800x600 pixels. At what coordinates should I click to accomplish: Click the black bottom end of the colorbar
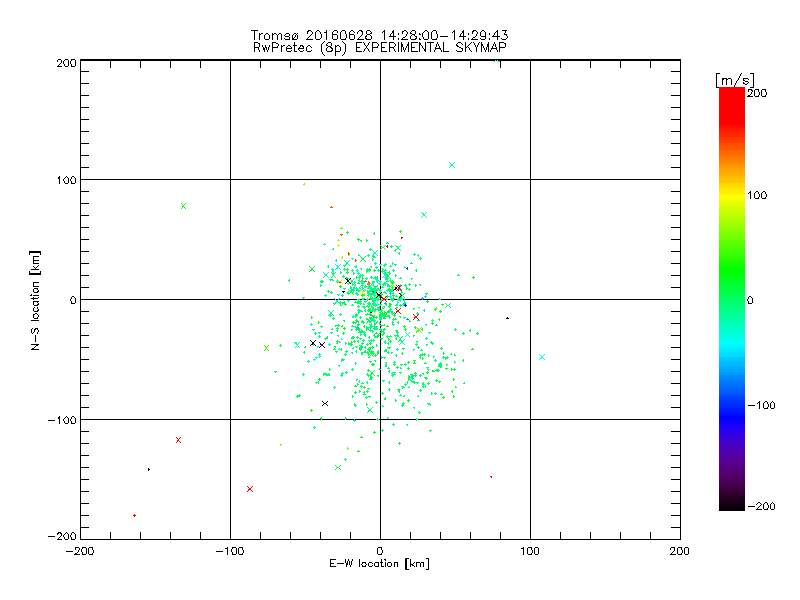[732, 505]
